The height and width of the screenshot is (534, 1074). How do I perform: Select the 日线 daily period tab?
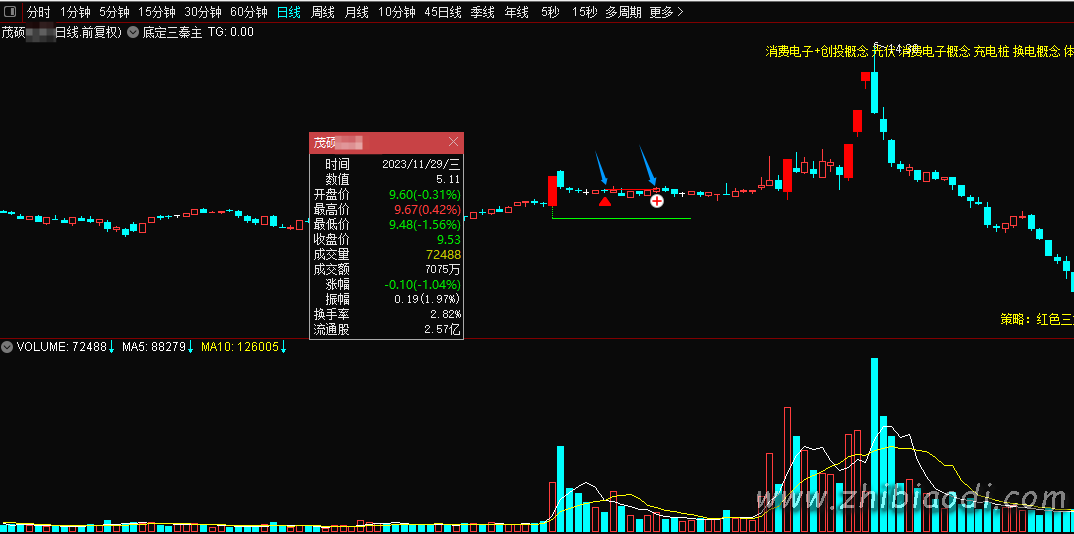click(x=289, y=12)
